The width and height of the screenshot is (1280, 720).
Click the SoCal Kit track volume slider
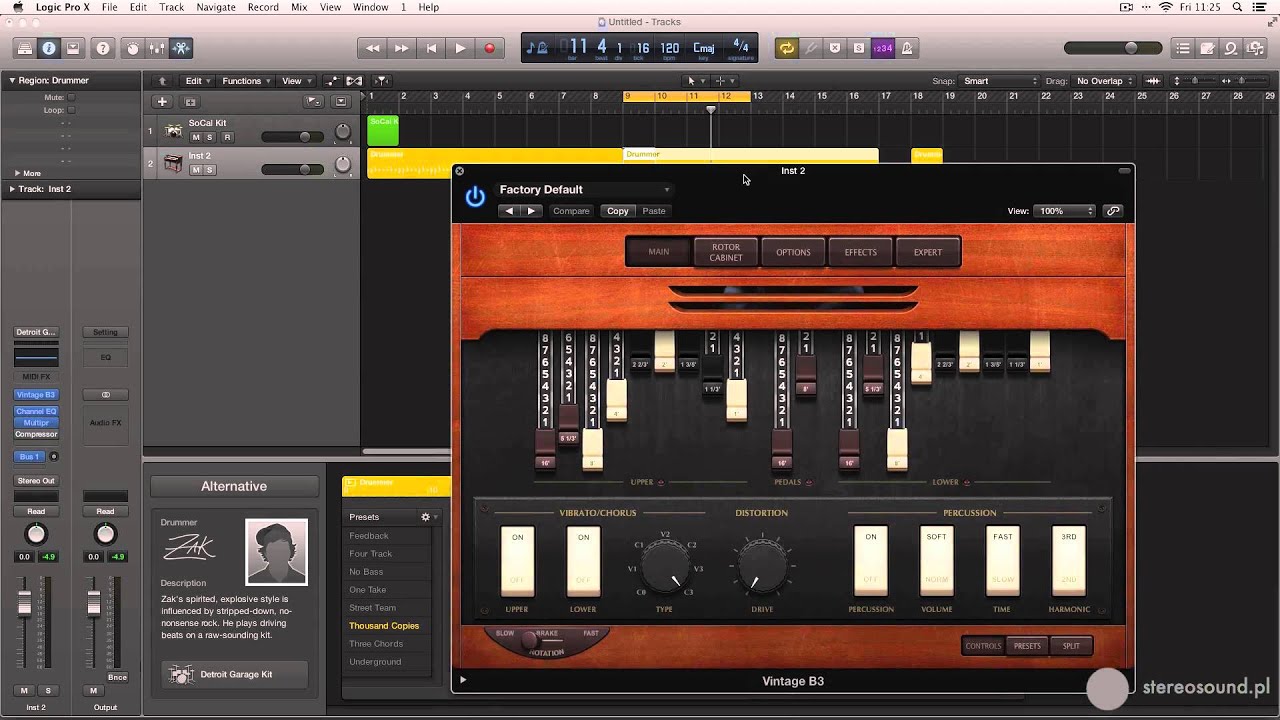292,137
